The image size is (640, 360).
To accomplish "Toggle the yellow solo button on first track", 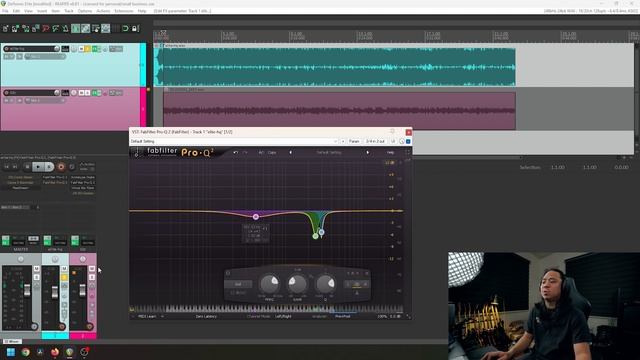I will coord(87,49).
